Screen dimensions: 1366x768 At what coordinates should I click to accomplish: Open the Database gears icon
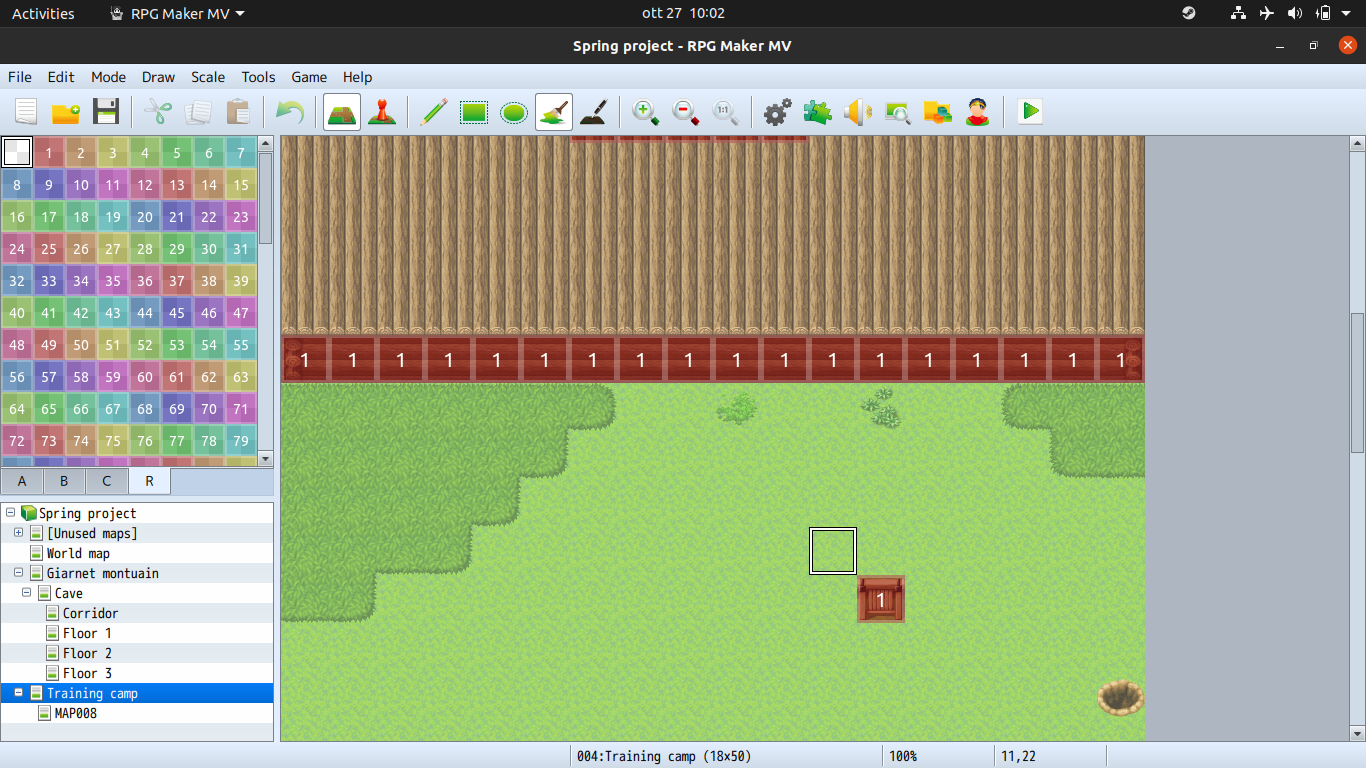[x=778, y=112]
